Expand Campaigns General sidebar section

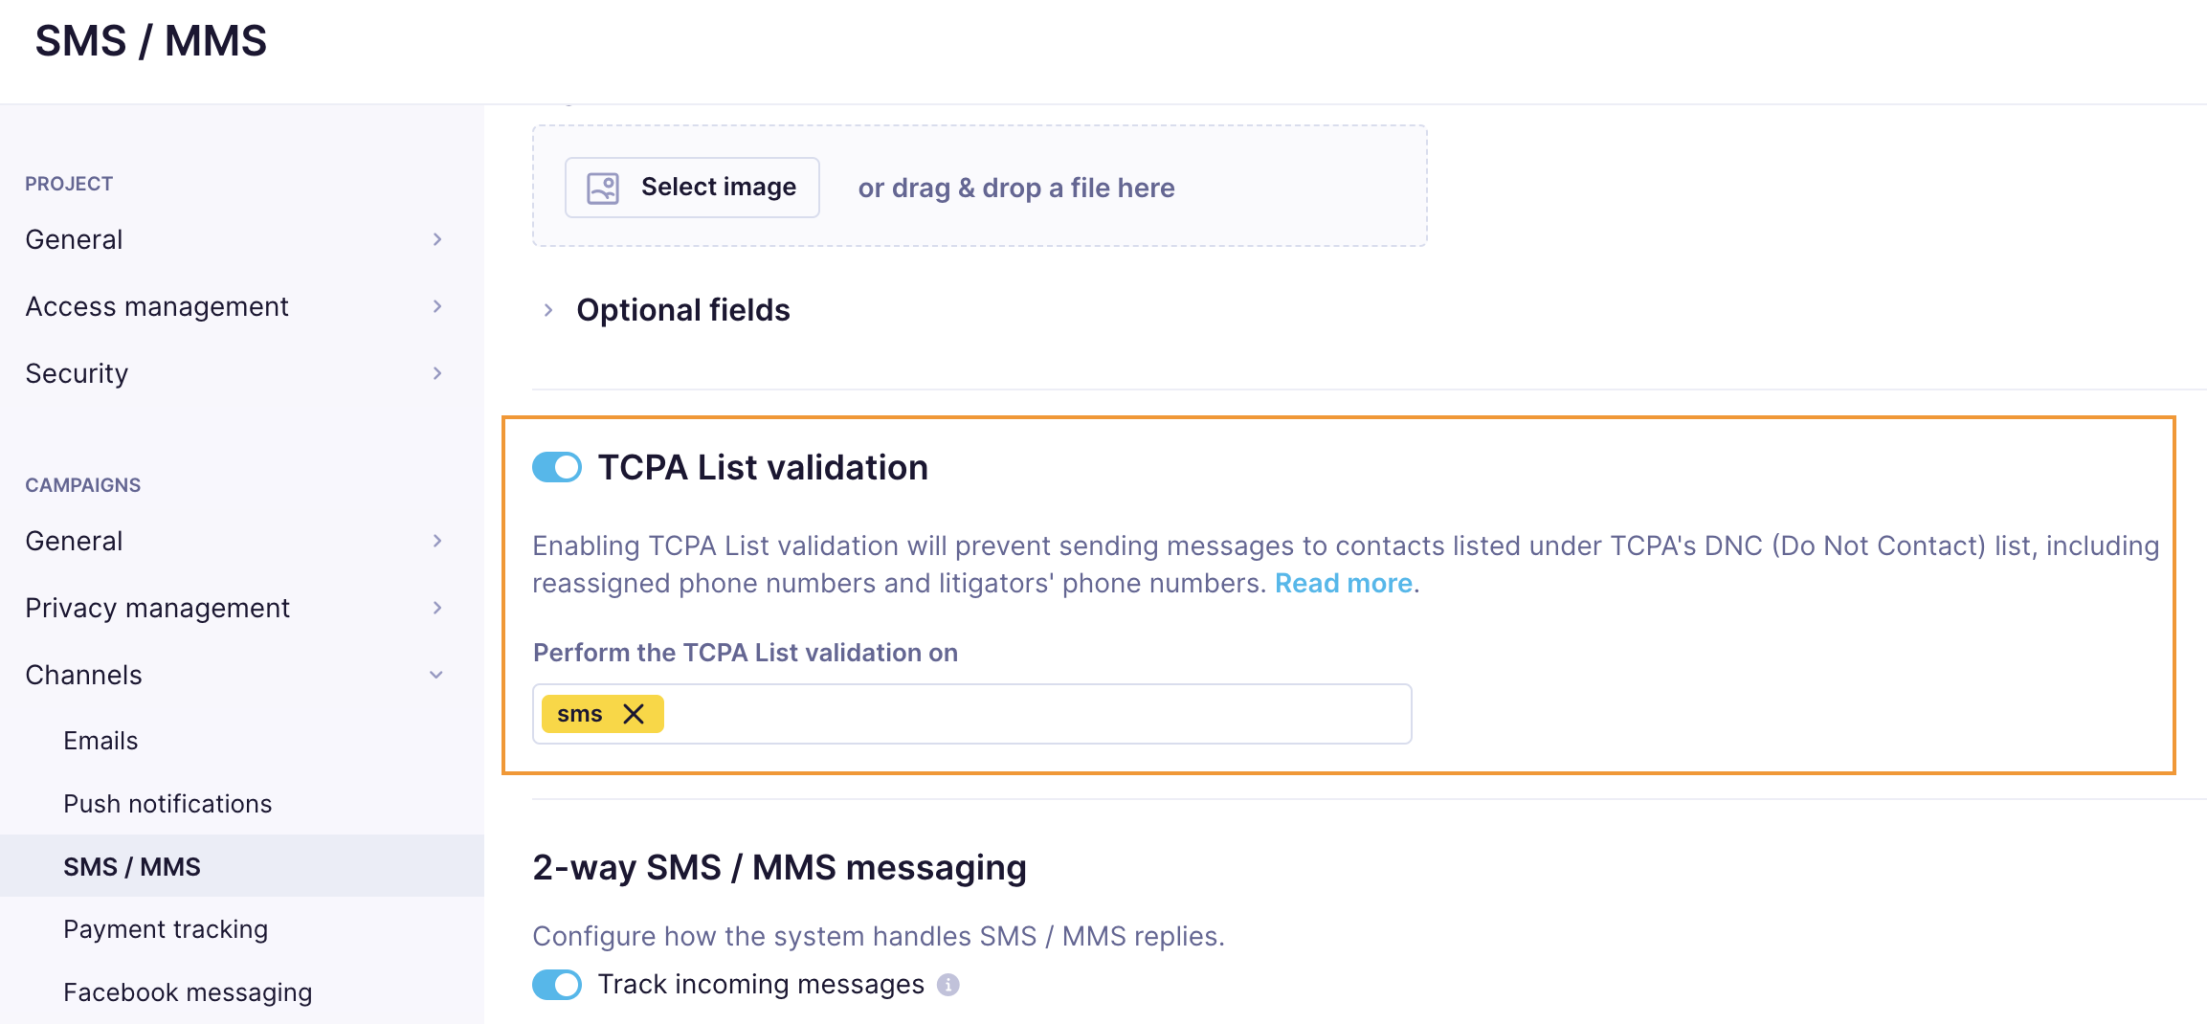437,541
